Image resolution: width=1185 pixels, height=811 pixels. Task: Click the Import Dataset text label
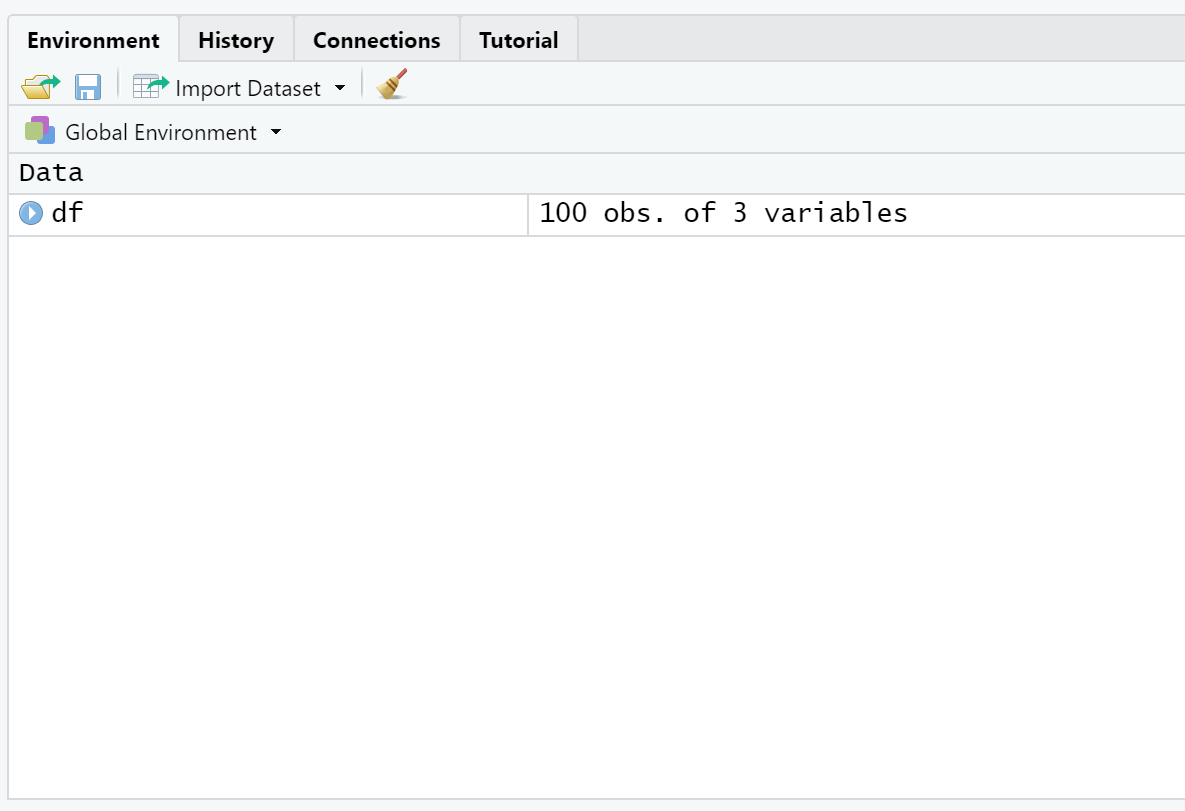pos(248,88)
